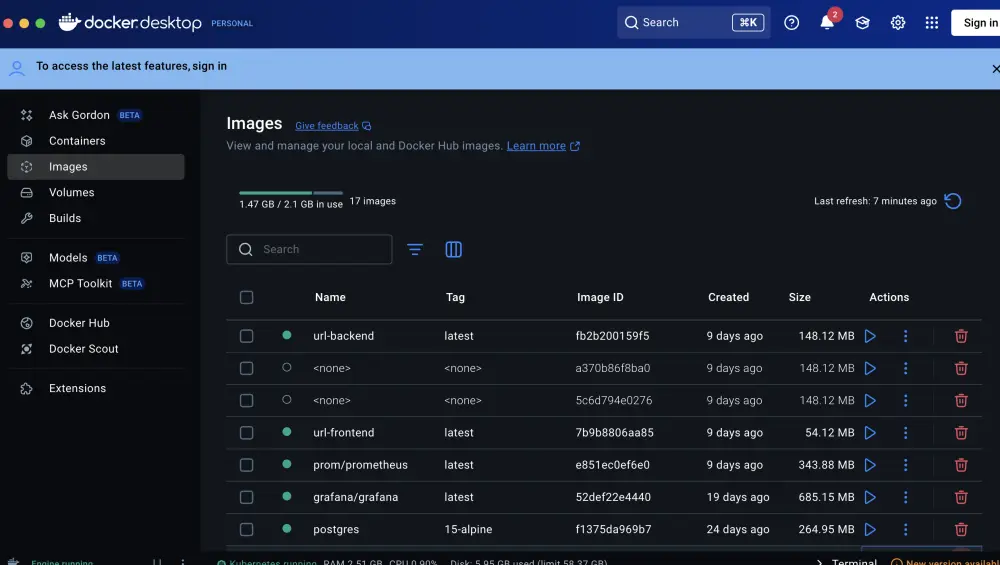Refresh the images list
Image resolution: width=1000 pixels, height=565 pixels.
pos(953,201)
